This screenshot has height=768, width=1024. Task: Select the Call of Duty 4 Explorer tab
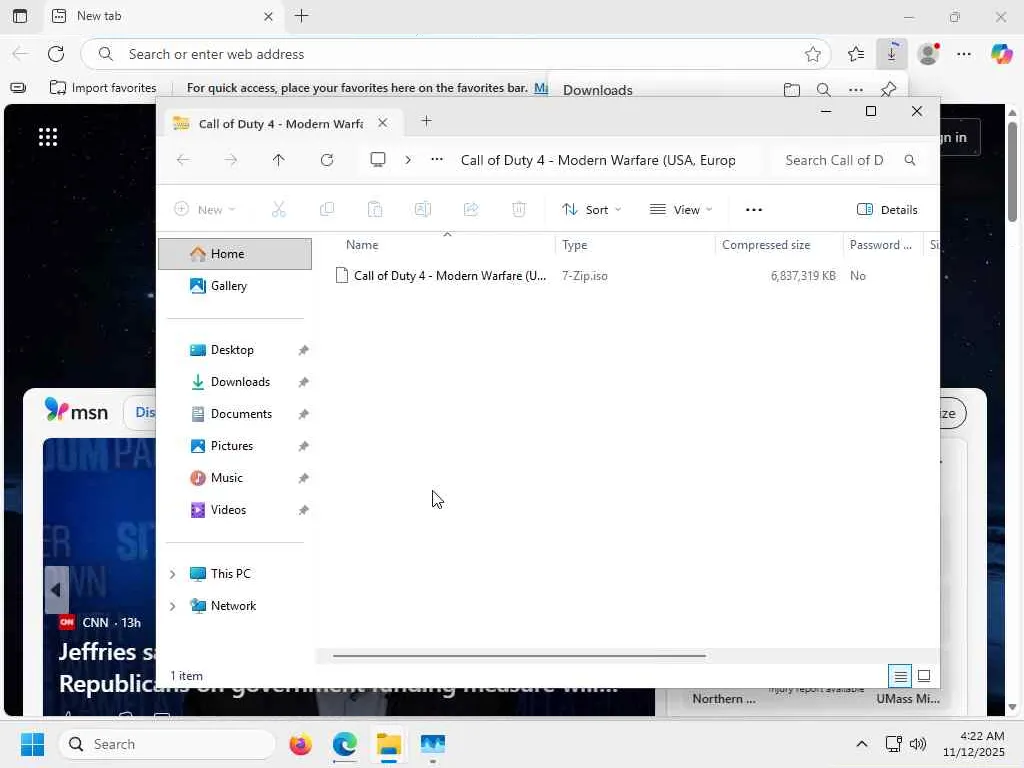281,123
